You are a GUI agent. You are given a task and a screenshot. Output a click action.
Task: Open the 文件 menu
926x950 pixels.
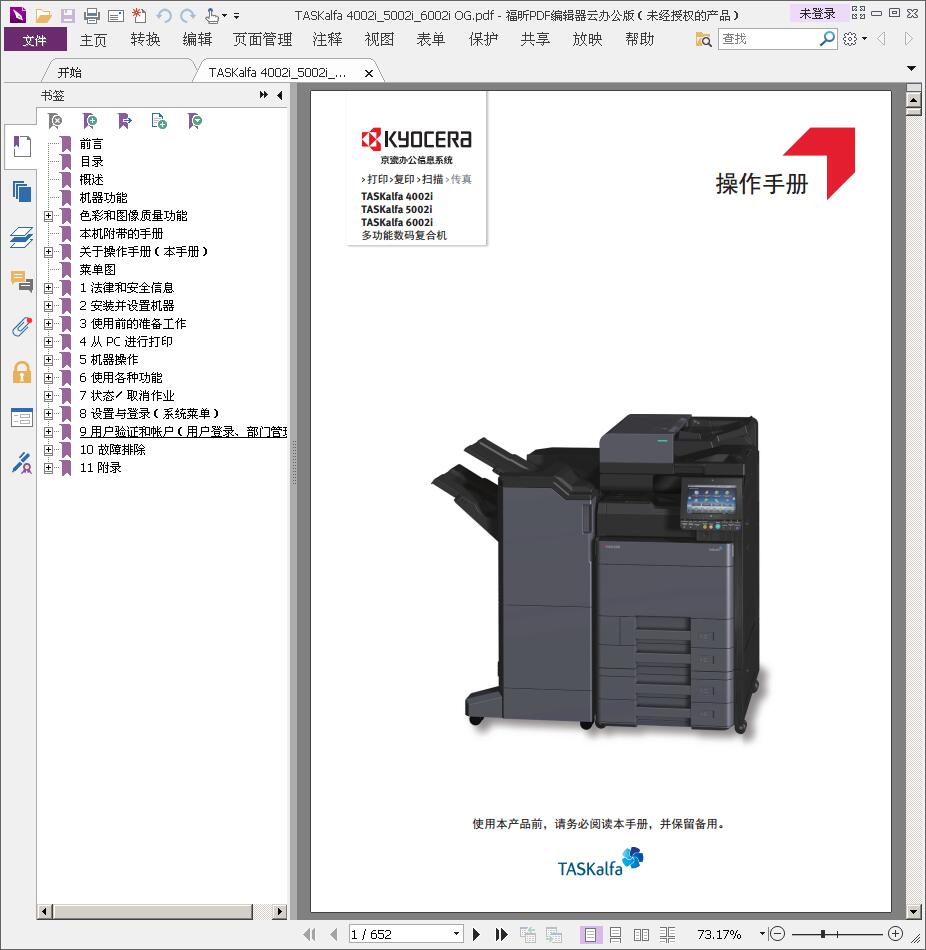point(35,40)
